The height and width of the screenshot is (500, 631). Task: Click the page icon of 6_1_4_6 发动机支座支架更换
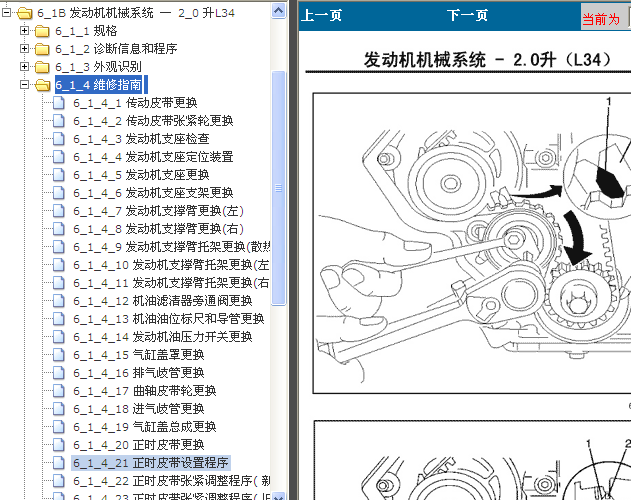(59, 193)
